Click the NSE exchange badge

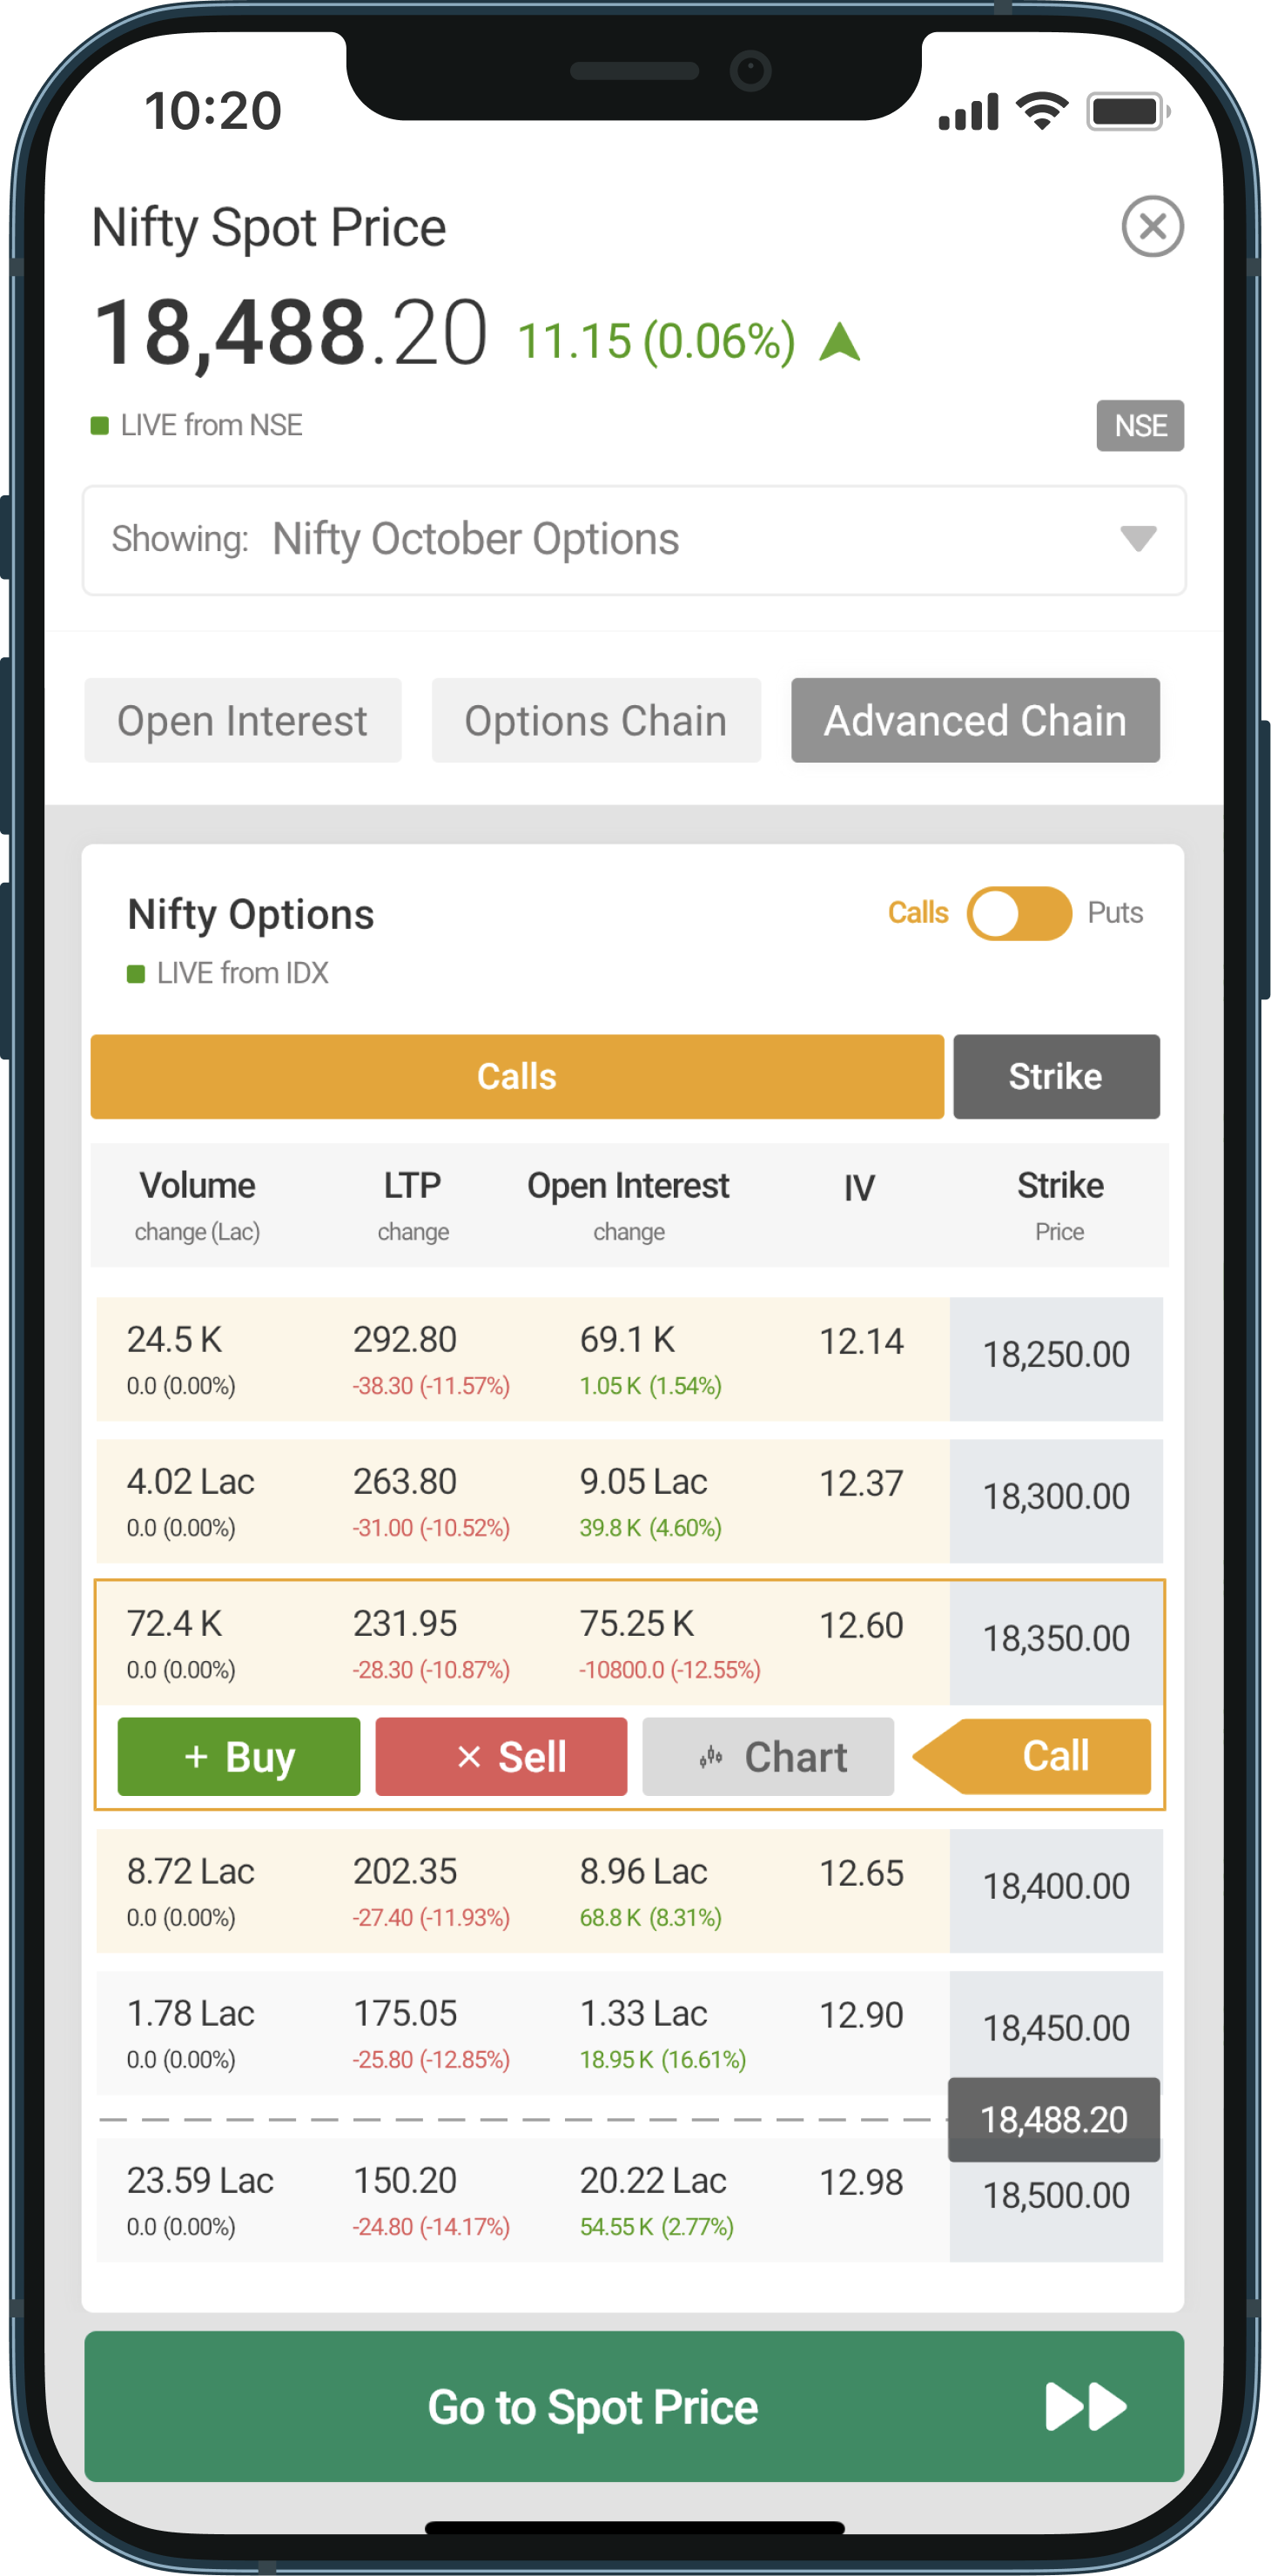point(1139,426)
